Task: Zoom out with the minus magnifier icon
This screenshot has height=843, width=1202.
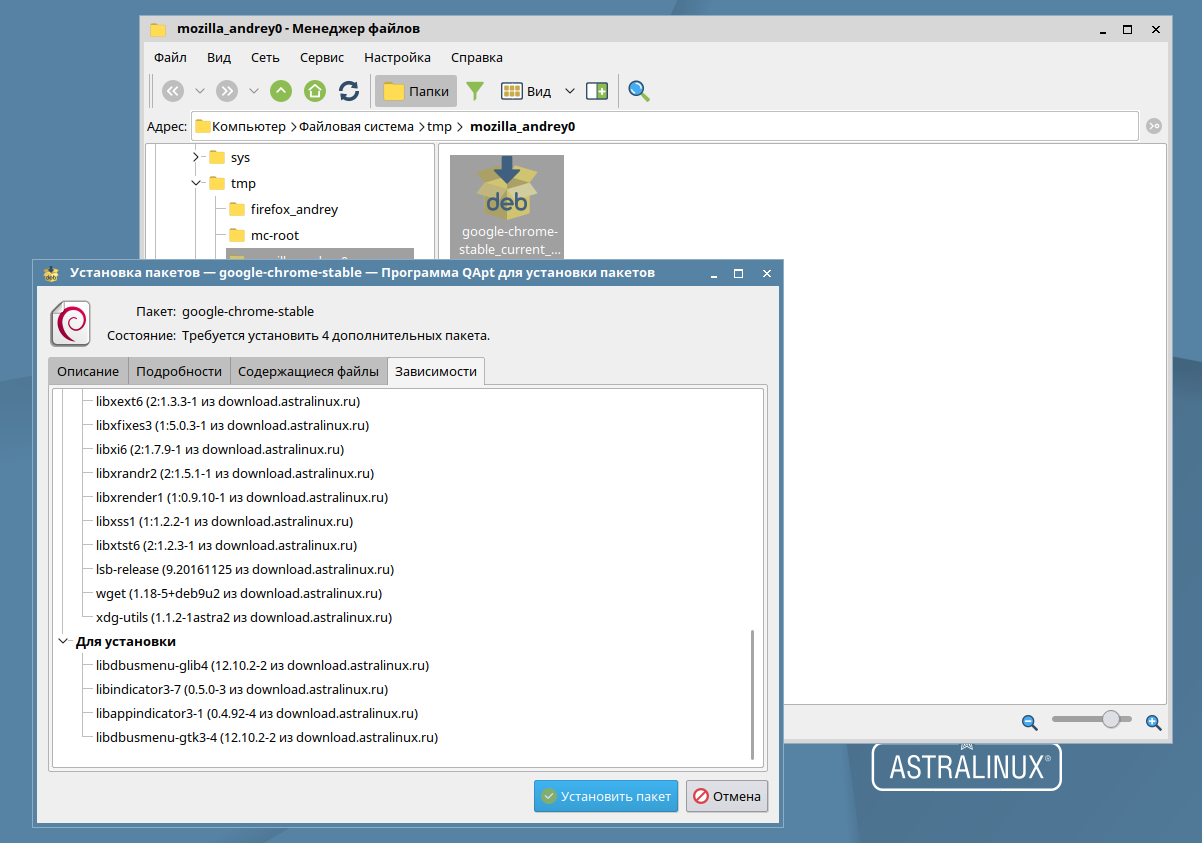Action: coord(1029,721)
